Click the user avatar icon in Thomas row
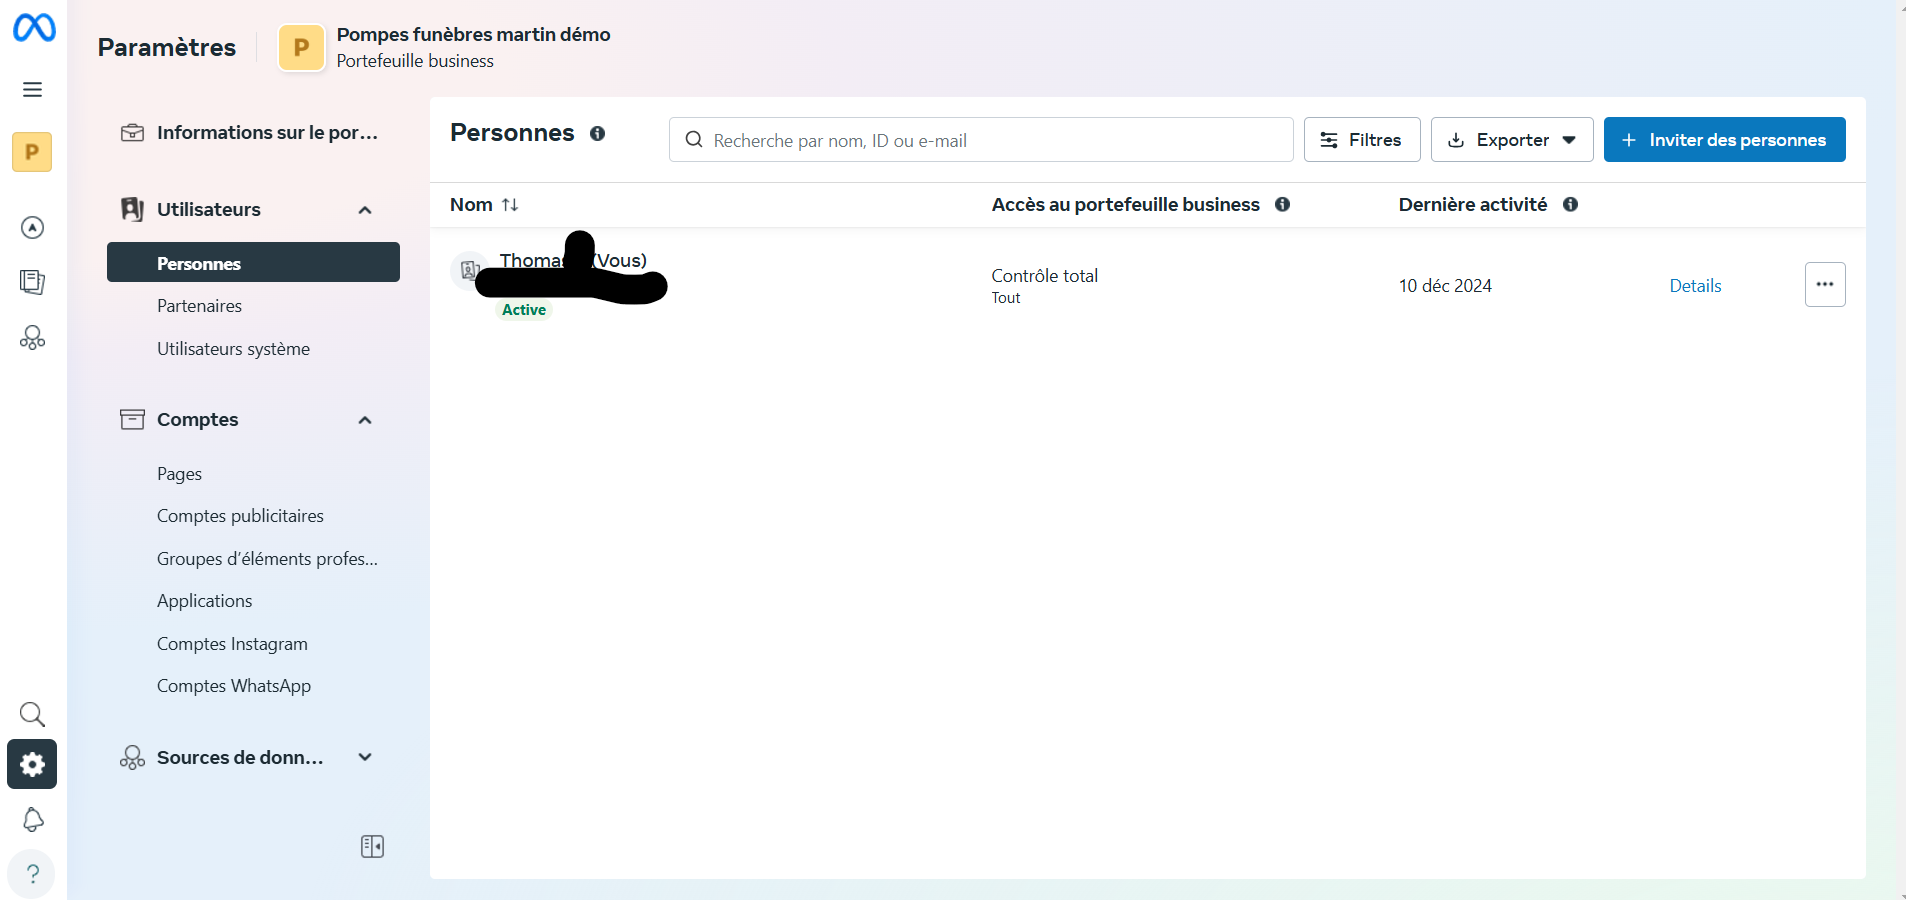The height and width of the screenshot is (900, 1906). coord(469,270)
